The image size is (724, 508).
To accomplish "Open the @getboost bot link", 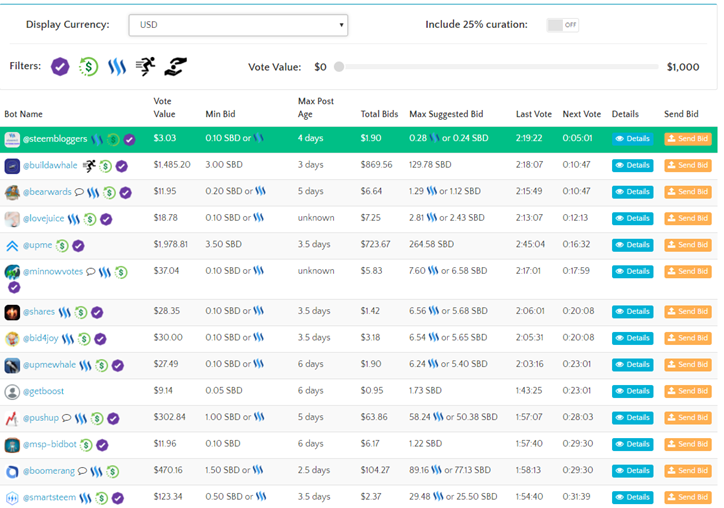I will point(43,391).
